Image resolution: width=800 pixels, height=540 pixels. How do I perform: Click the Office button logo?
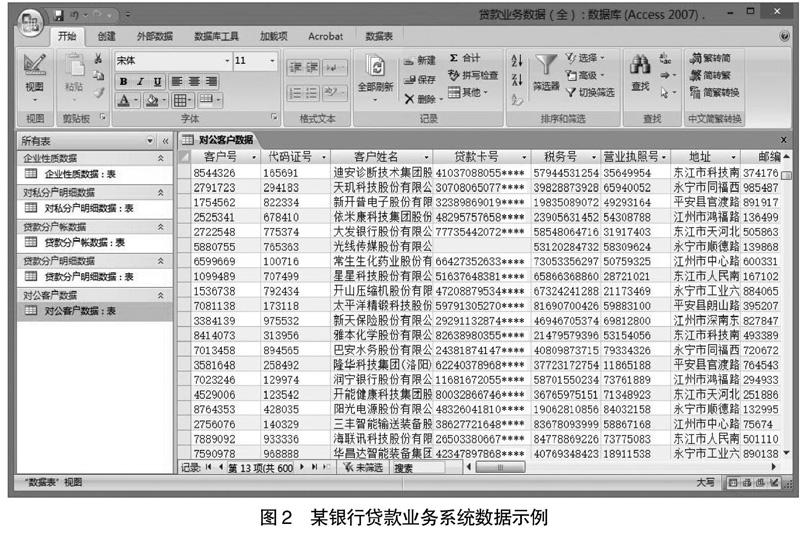pyautogui.click(x=30, y=22)
